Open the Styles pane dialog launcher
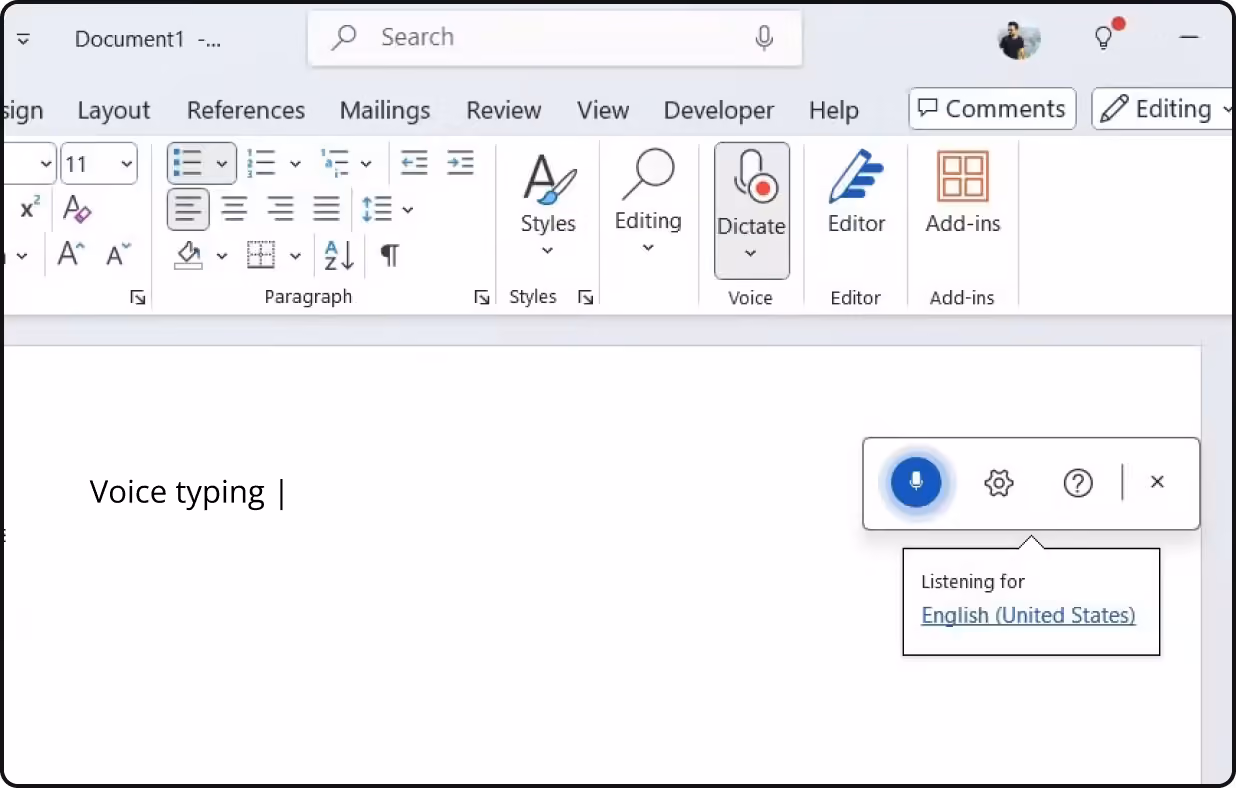 (586, 297)
